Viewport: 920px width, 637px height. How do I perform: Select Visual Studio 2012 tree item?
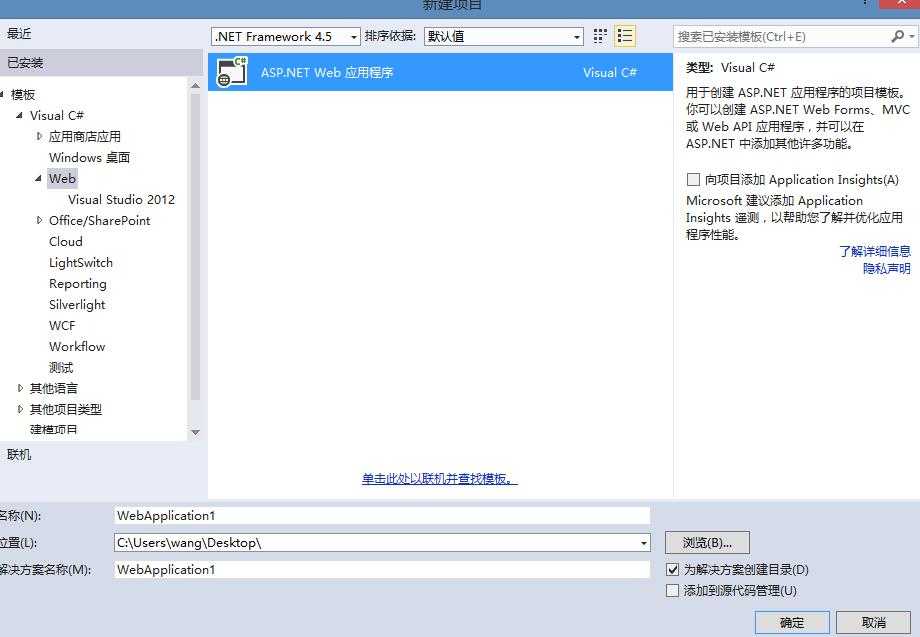click(121, 199)
